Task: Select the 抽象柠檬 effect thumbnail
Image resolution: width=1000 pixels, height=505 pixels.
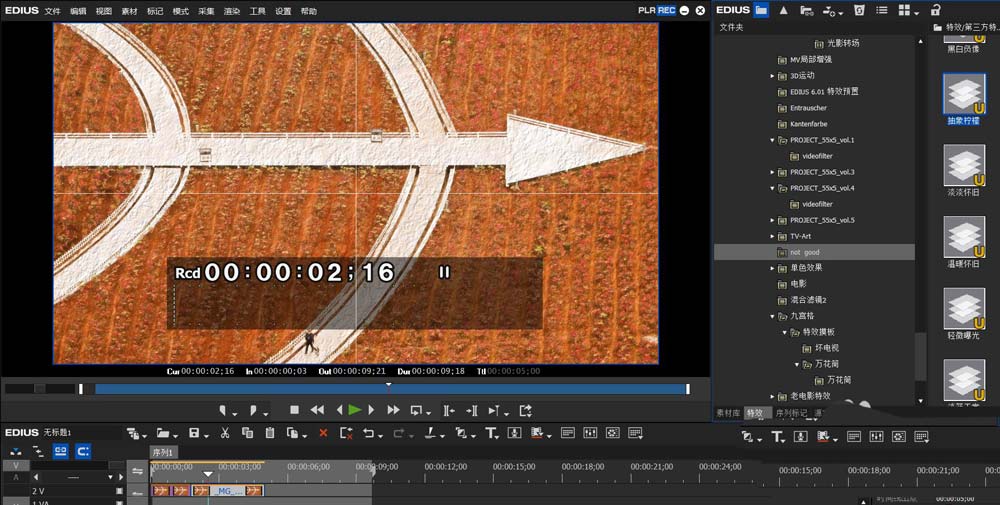Action: pos(964,93)
